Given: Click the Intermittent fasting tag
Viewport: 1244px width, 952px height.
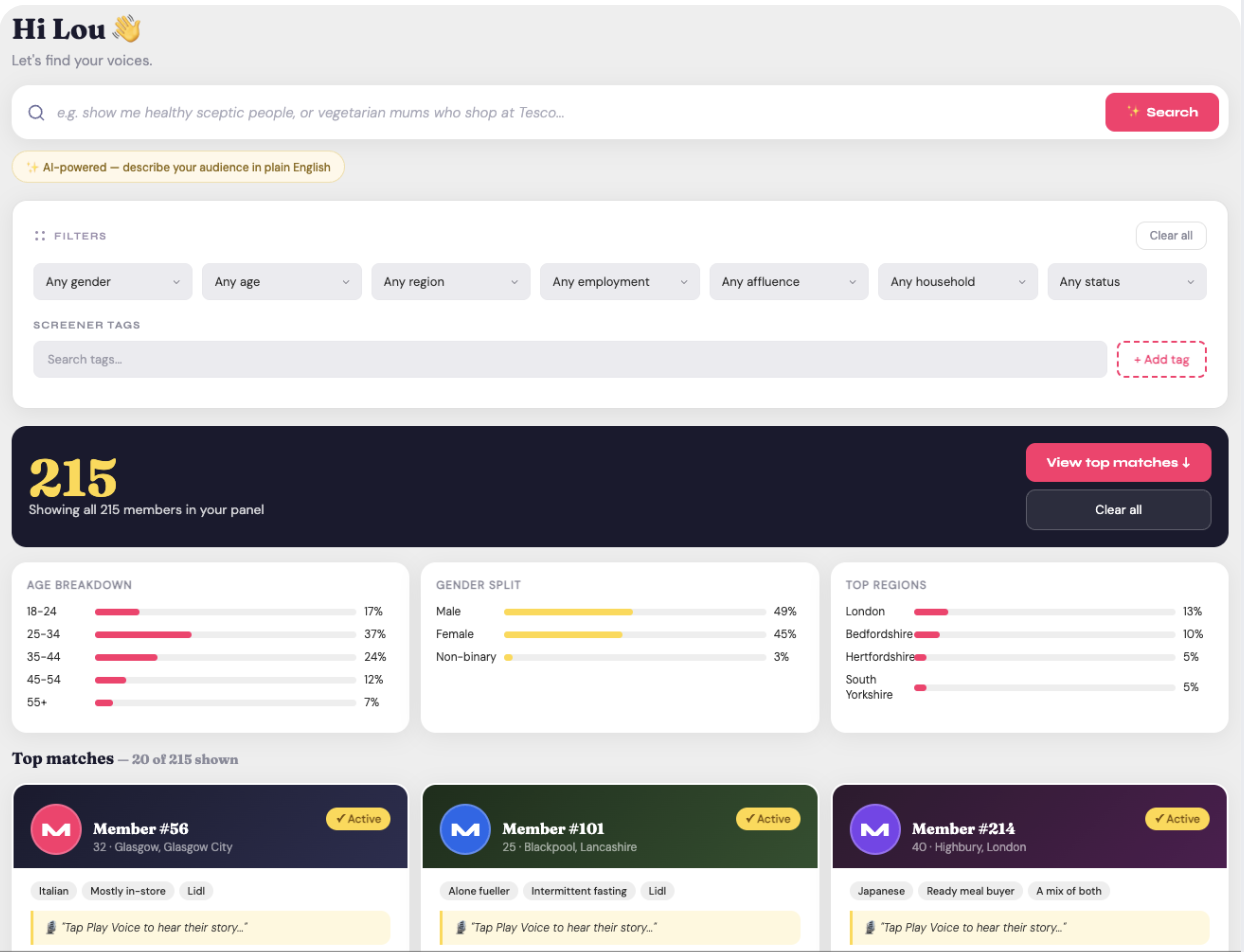Looking at the screenshot, I should click(579, 891).
